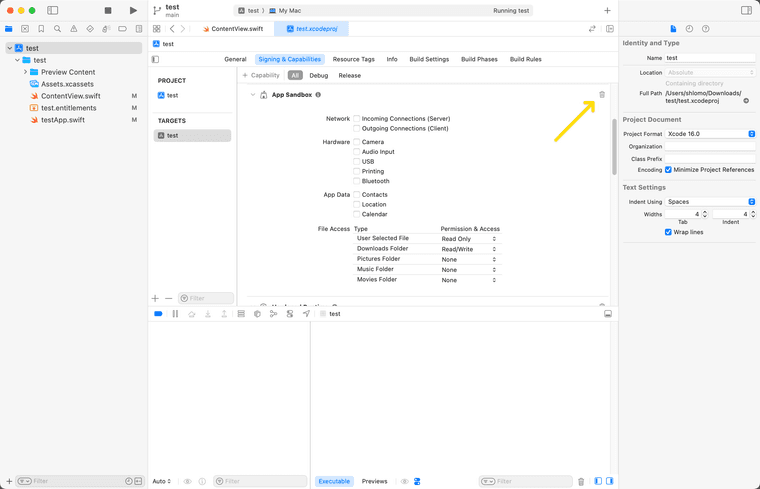Open the Project navigator folder icon
760x489 pixels.
(9, 29)
